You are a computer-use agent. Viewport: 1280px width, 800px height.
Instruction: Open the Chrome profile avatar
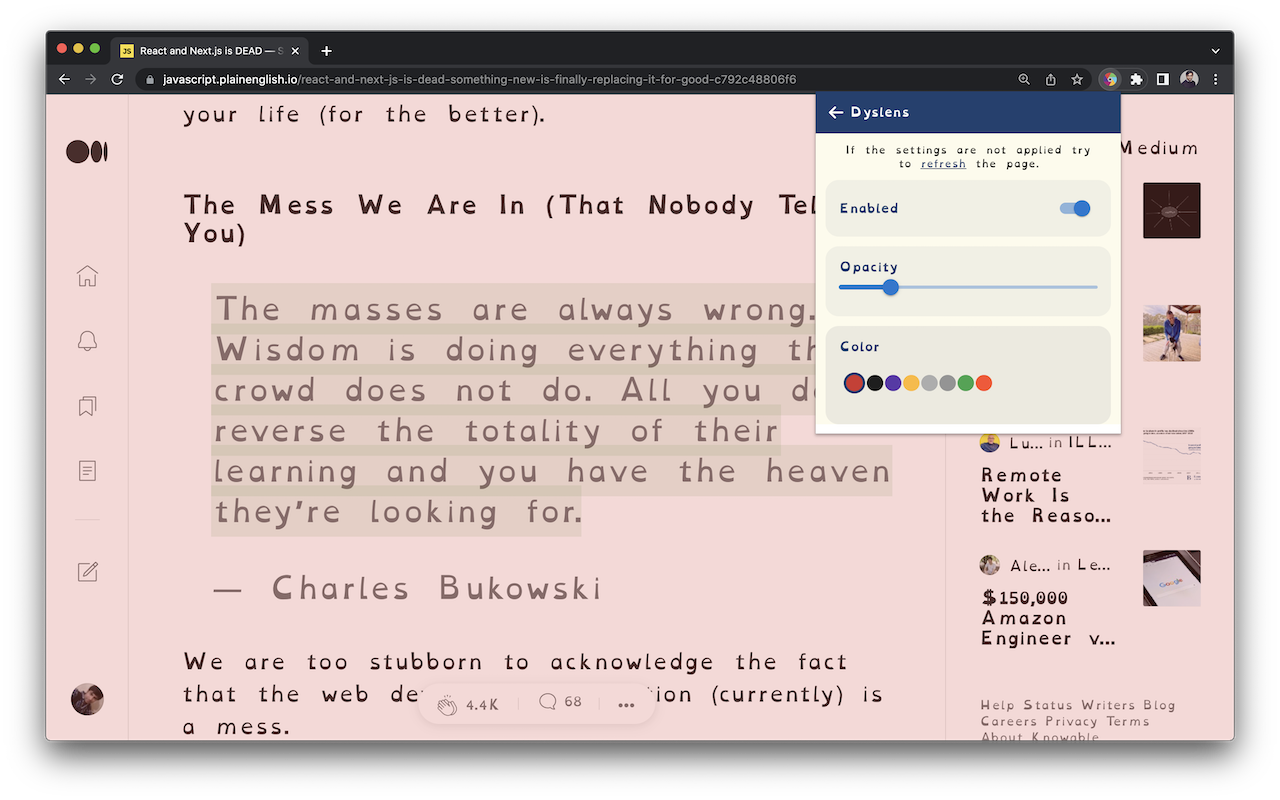(1189, 79)
